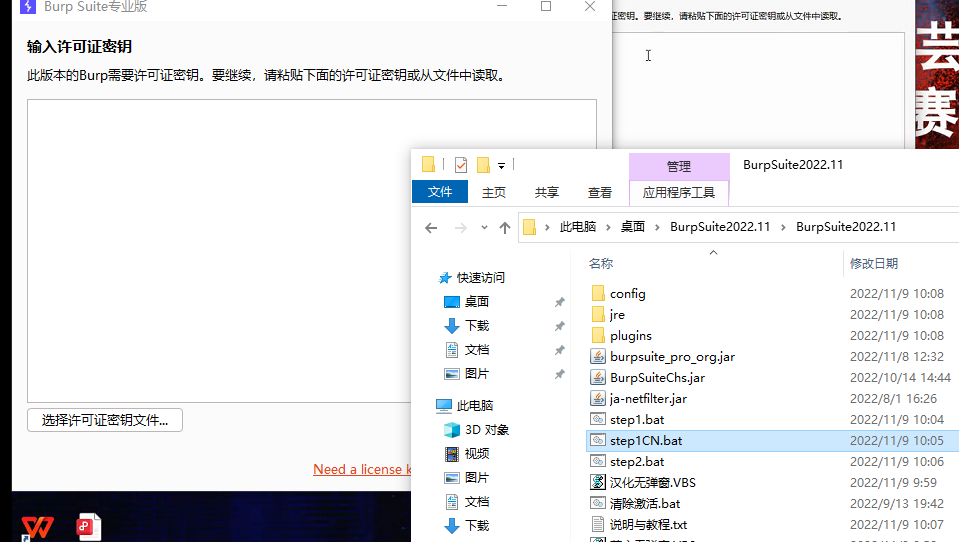Select the 管理 contextual tab
Image resolution: width=959 pixels, height=542 pixels.
[679, 166]
